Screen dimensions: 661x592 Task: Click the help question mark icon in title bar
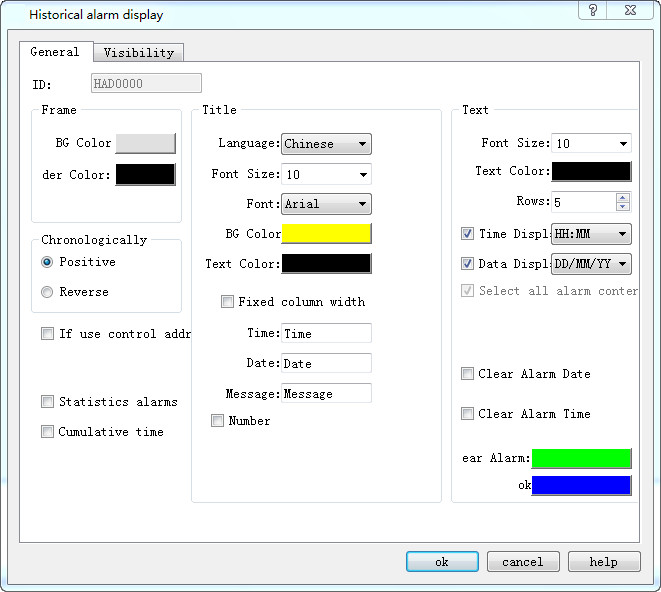pos(592,10)
